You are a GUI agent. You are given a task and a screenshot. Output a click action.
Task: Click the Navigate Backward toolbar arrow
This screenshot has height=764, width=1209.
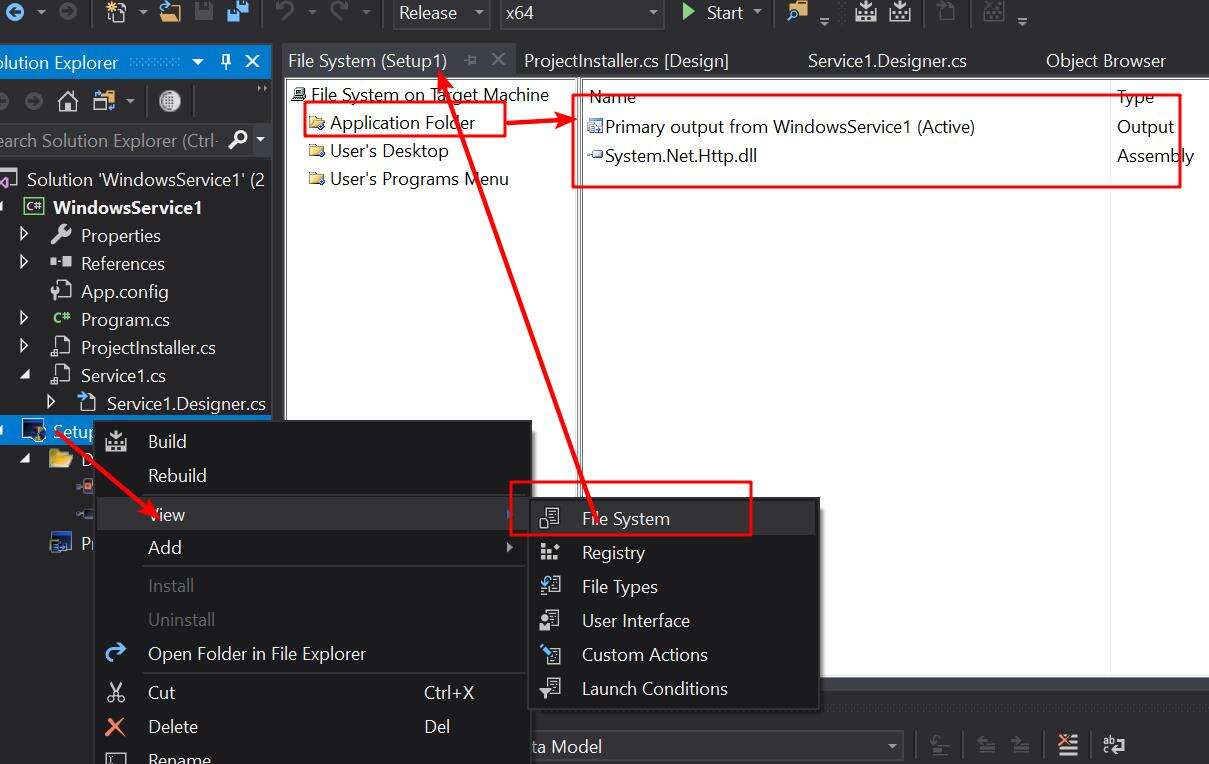[14, 13]
